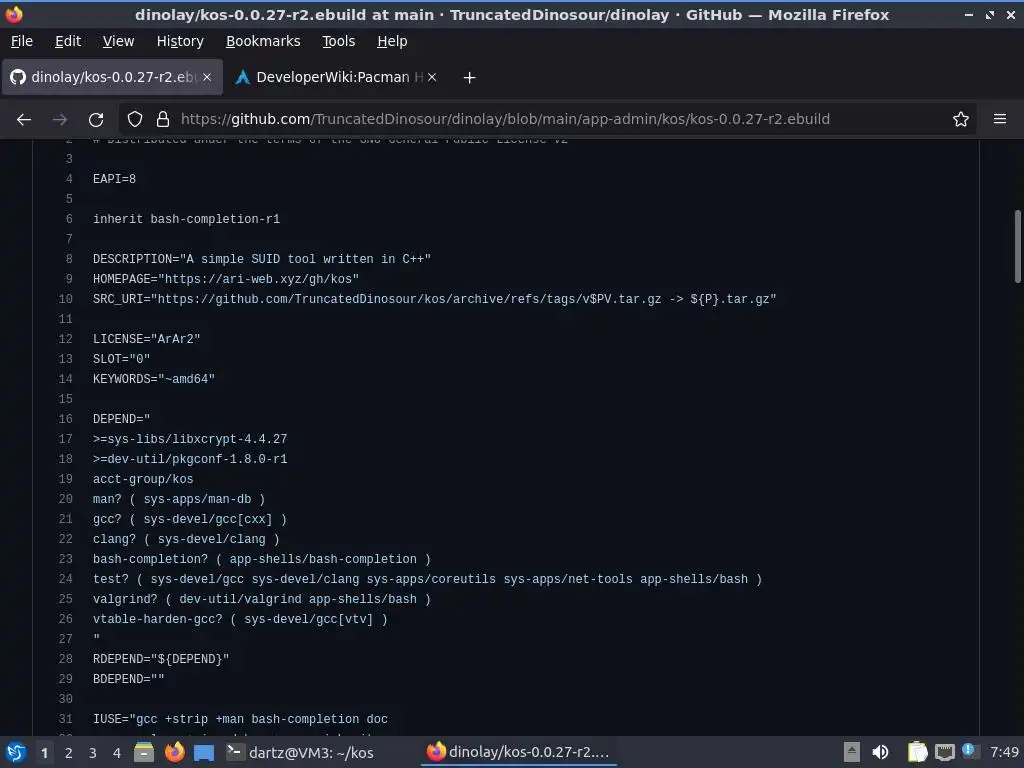The height and width of the screenshot is (768, 1024).
Task: Show site security padlock information
Action: (163, 120)
